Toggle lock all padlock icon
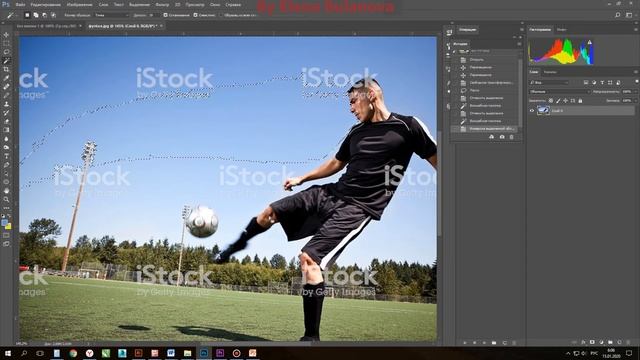640x360 pixels. click(x=580, y=100)
